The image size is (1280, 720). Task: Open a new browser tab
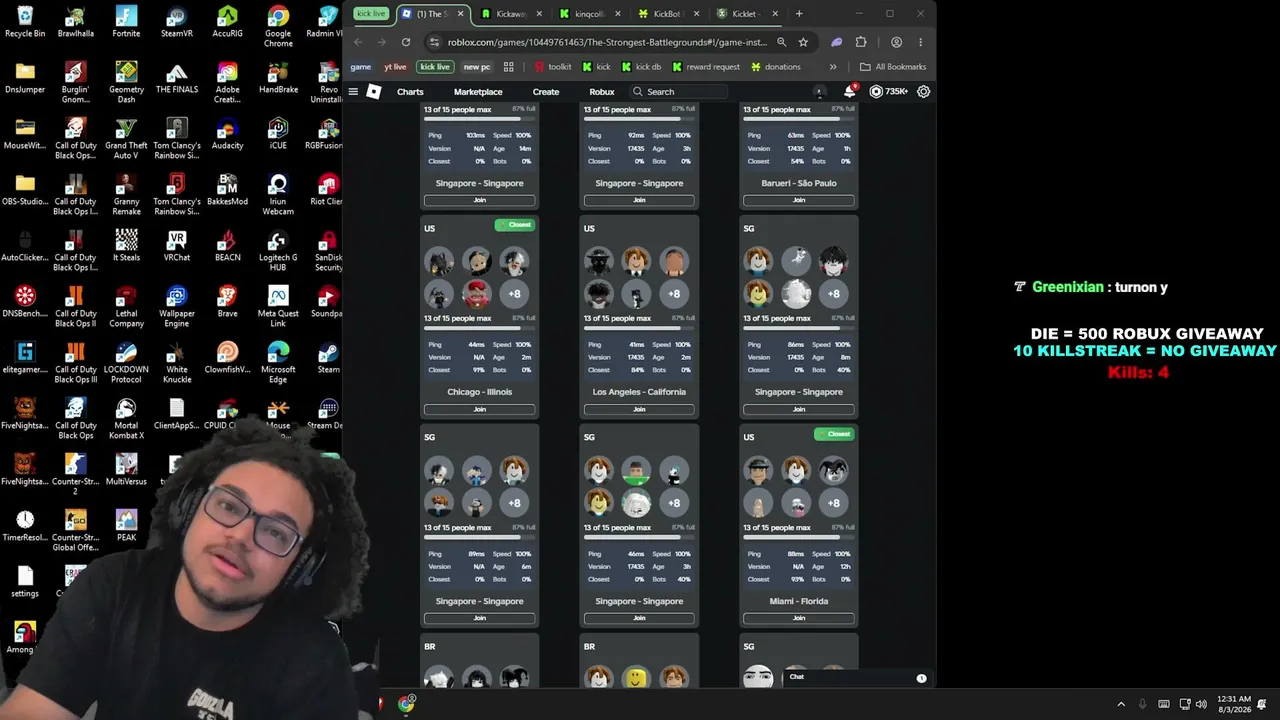[799, 14]
